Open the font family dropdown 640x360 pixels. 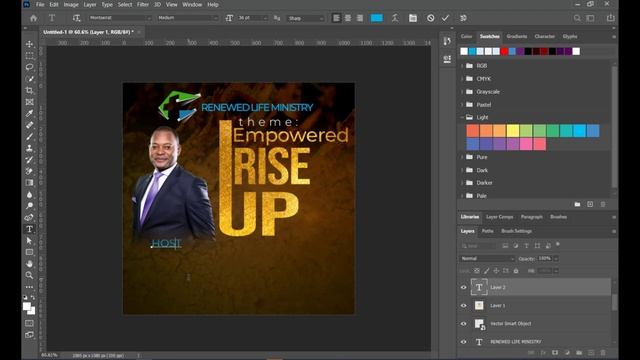120,18
